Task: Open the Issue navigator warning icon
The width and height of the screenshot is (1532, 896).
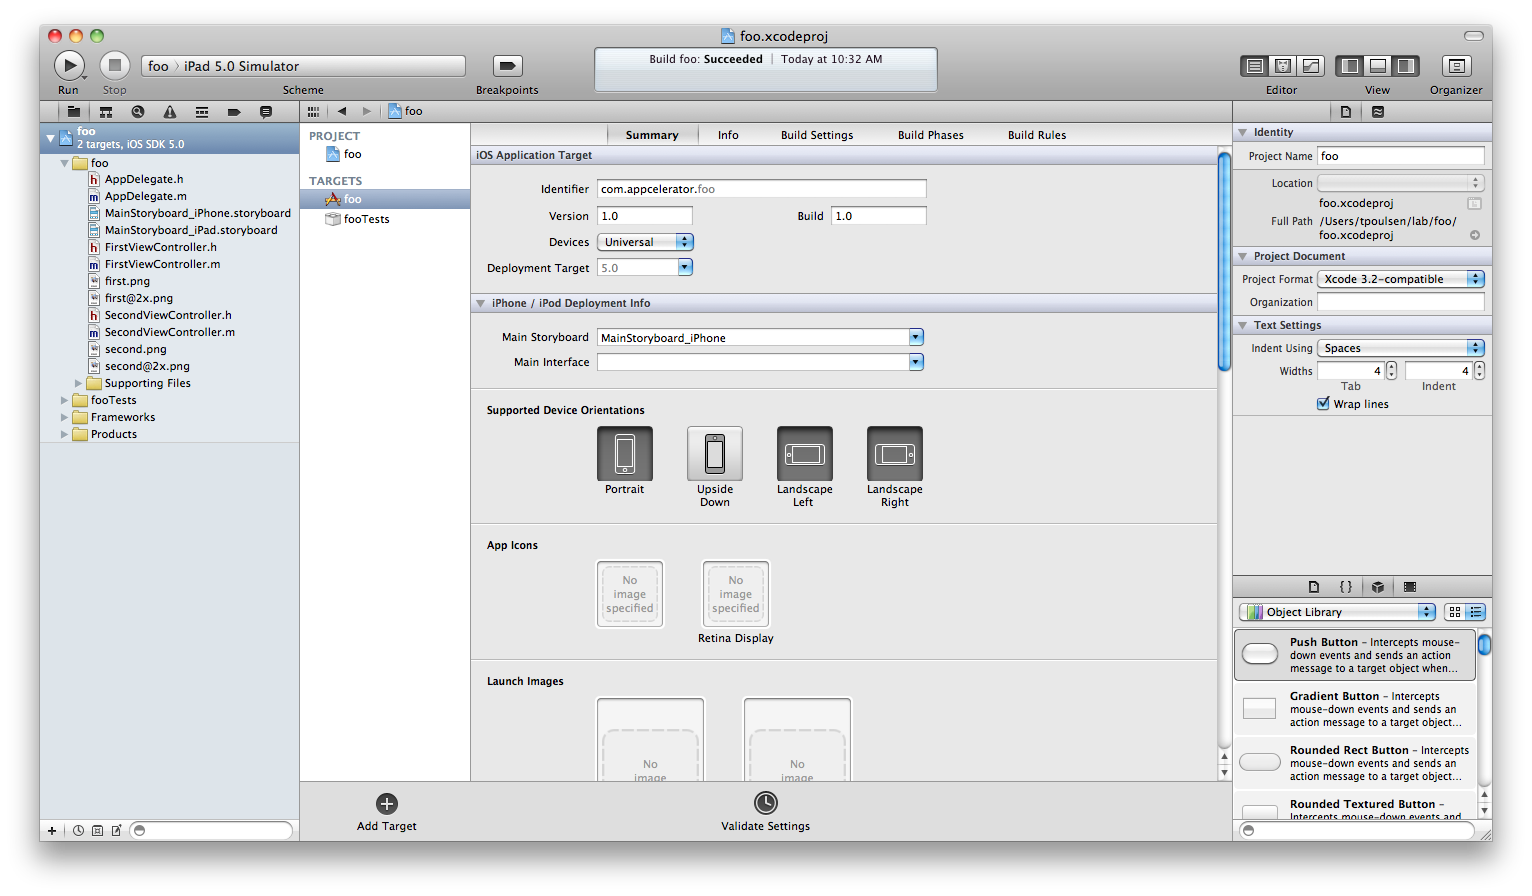Action: coord(170,112)
